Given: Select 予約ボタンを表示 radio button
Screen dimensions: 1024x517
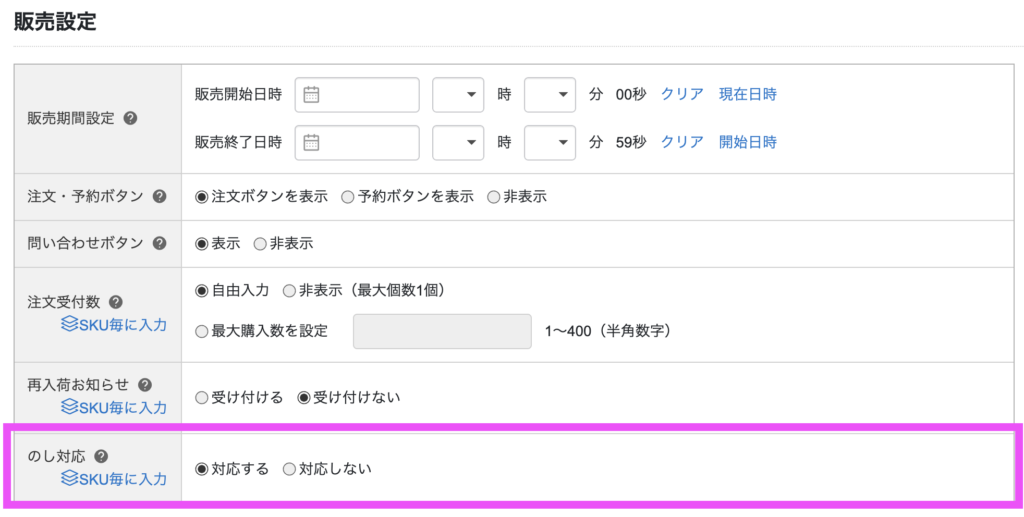Looking at the screenshot, I should [348, 196].
